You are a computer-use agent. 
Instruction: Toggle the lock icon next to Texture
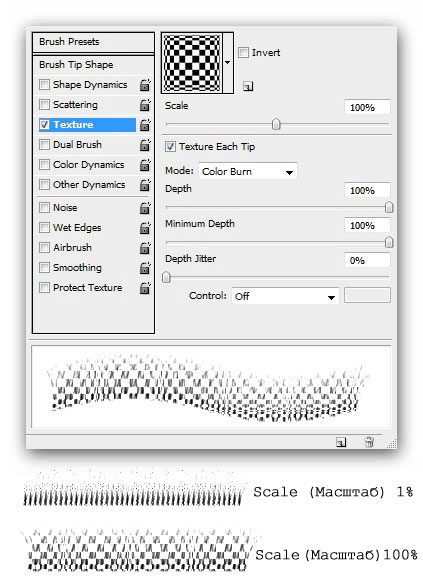click(145, 125)
